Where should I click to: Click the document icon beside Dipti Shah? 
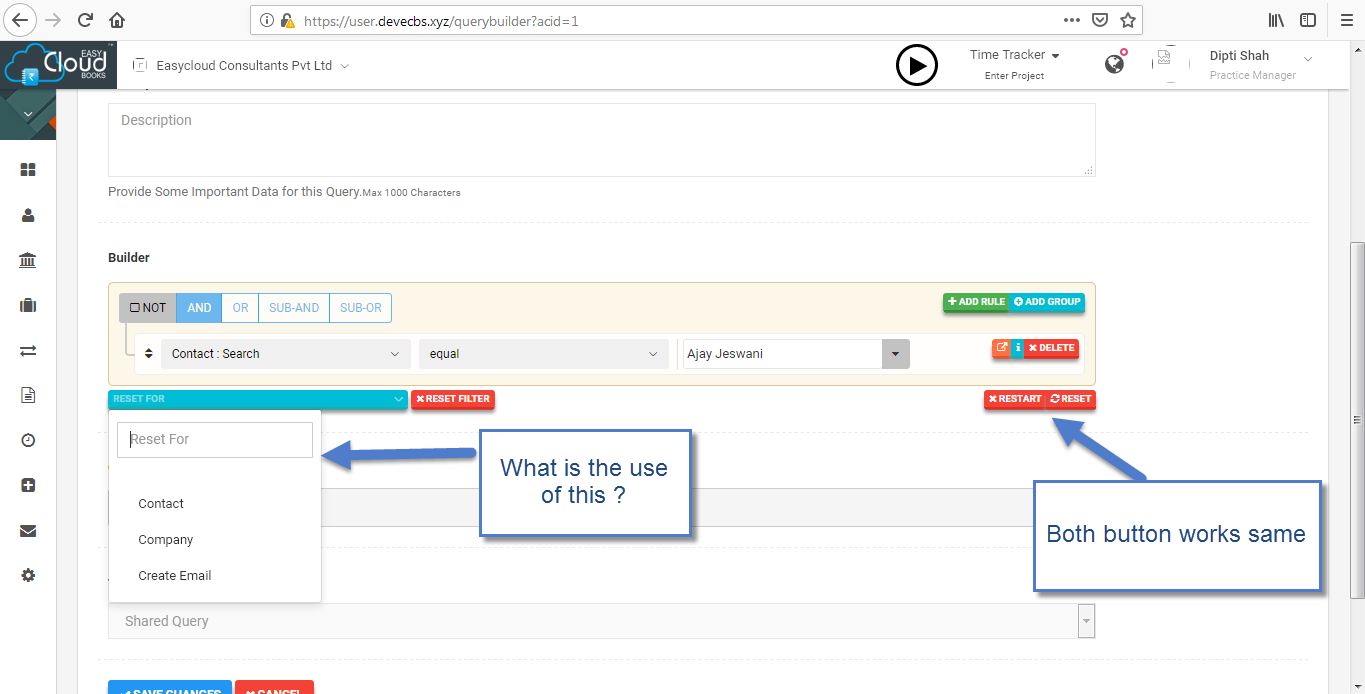[x=1165, y=59]
